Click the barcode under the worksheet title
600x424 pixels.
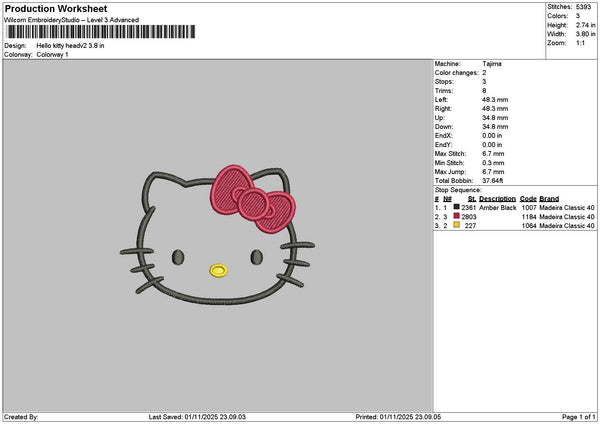click(101, 32)
